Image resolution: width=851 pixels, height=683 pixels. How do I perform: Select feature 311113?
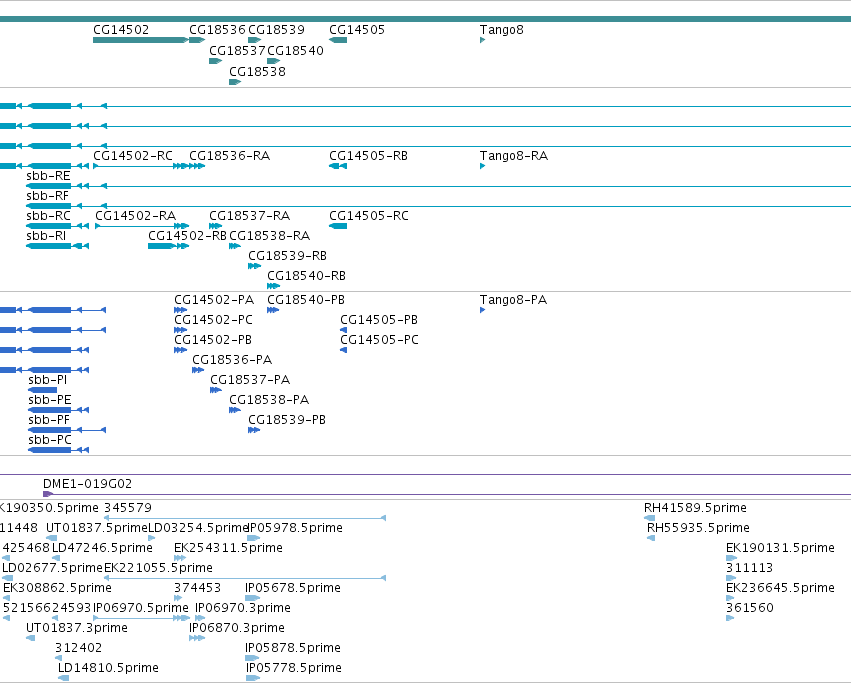(731, 578)
